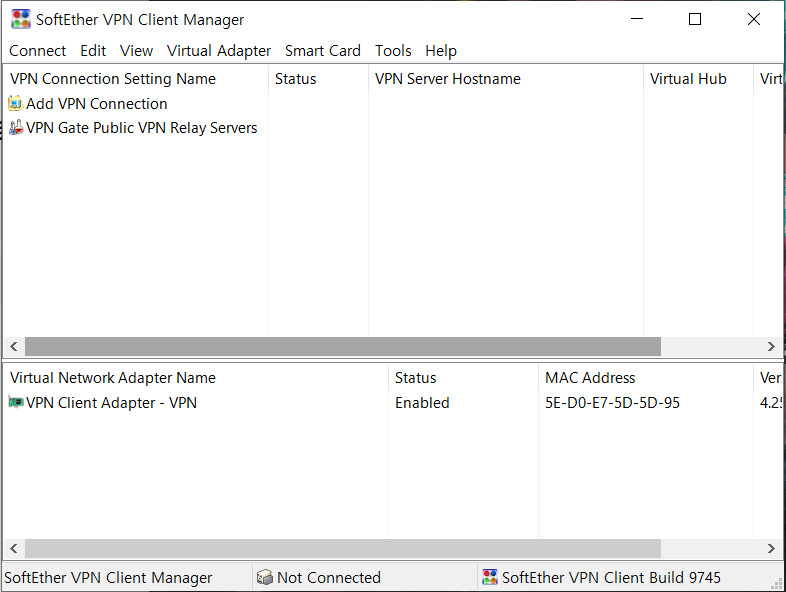Screen dimensions: 786x592
Task: Click the Add VPN Connection icon
Action: click(x=15, y=104)
